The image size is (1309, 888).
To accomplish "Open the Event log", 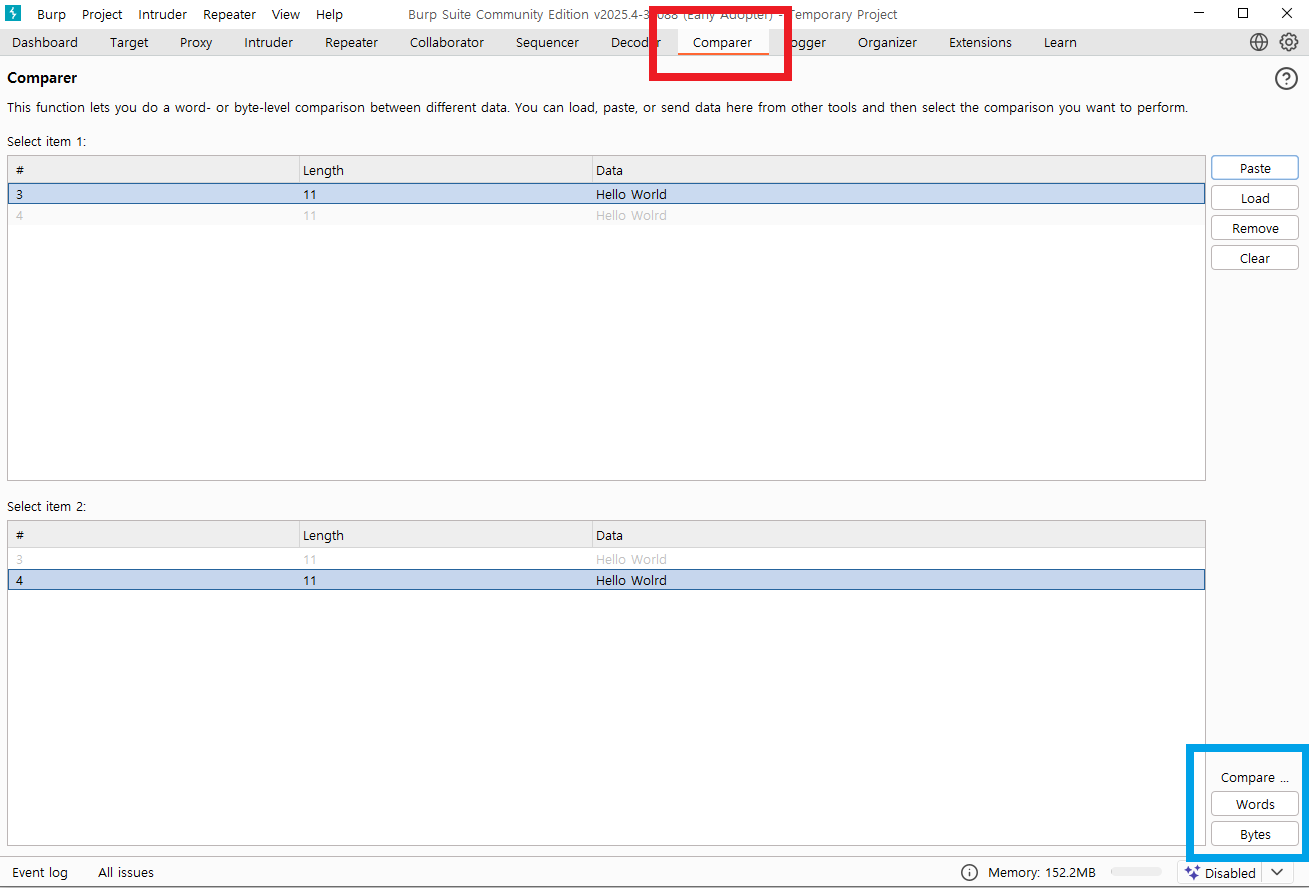I will (40, 872).
